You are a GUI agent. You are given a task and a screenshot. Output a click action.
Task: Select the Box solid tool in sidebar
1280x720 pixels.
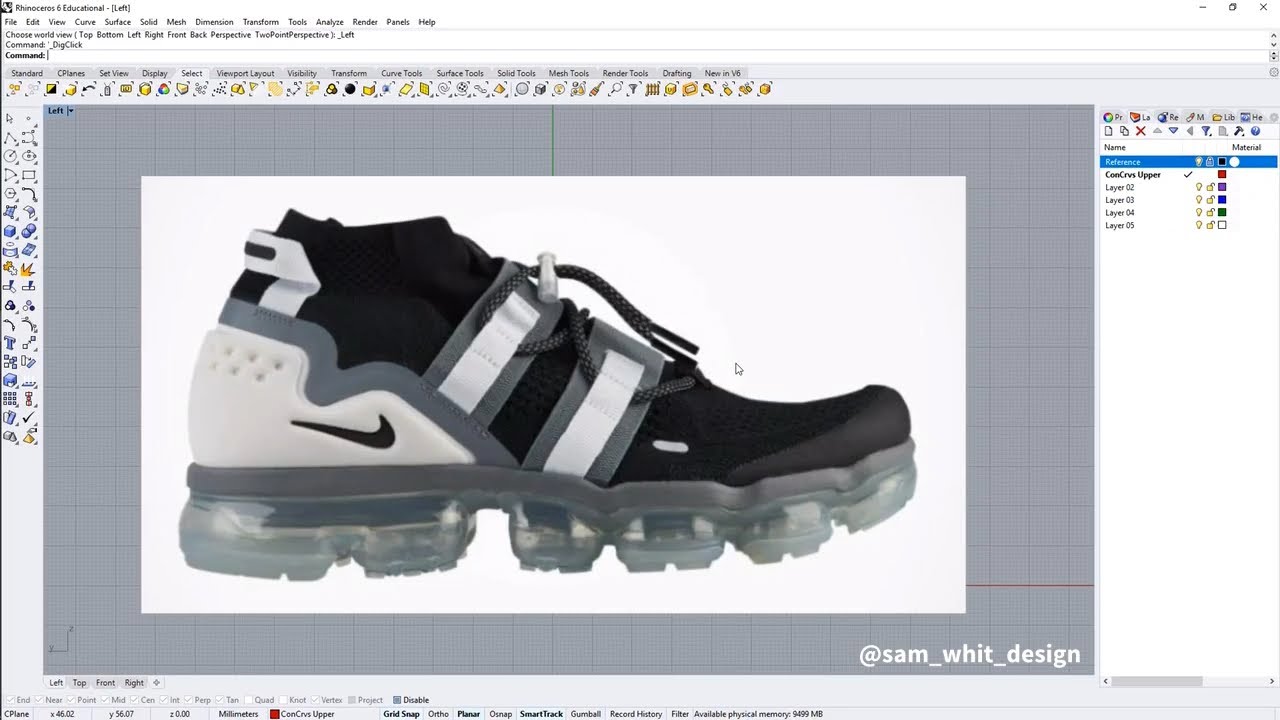(10, 232)
